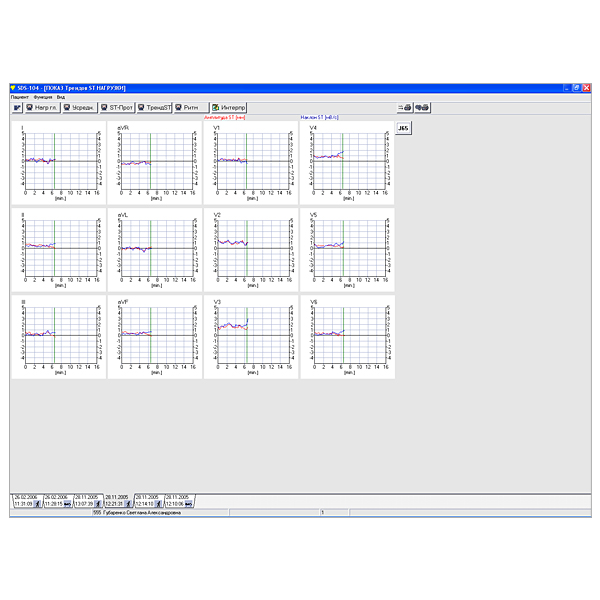Switch to the 26.02.2006 11:31:09 record tab
The height and width of the screenshot is (600, 600).
coord(26,500)
